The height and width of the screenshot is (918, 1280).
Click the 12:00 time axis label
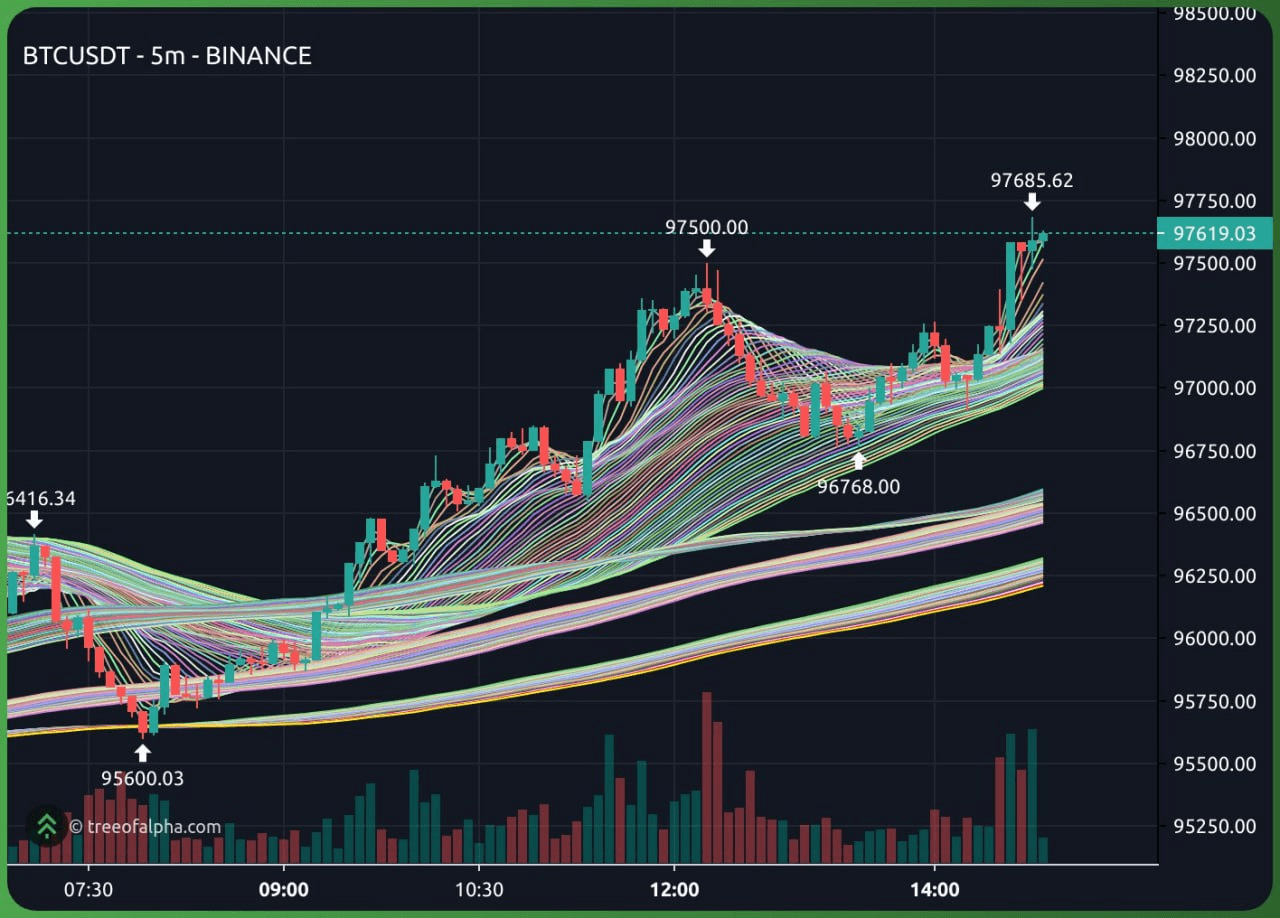[x=674, y=889]
